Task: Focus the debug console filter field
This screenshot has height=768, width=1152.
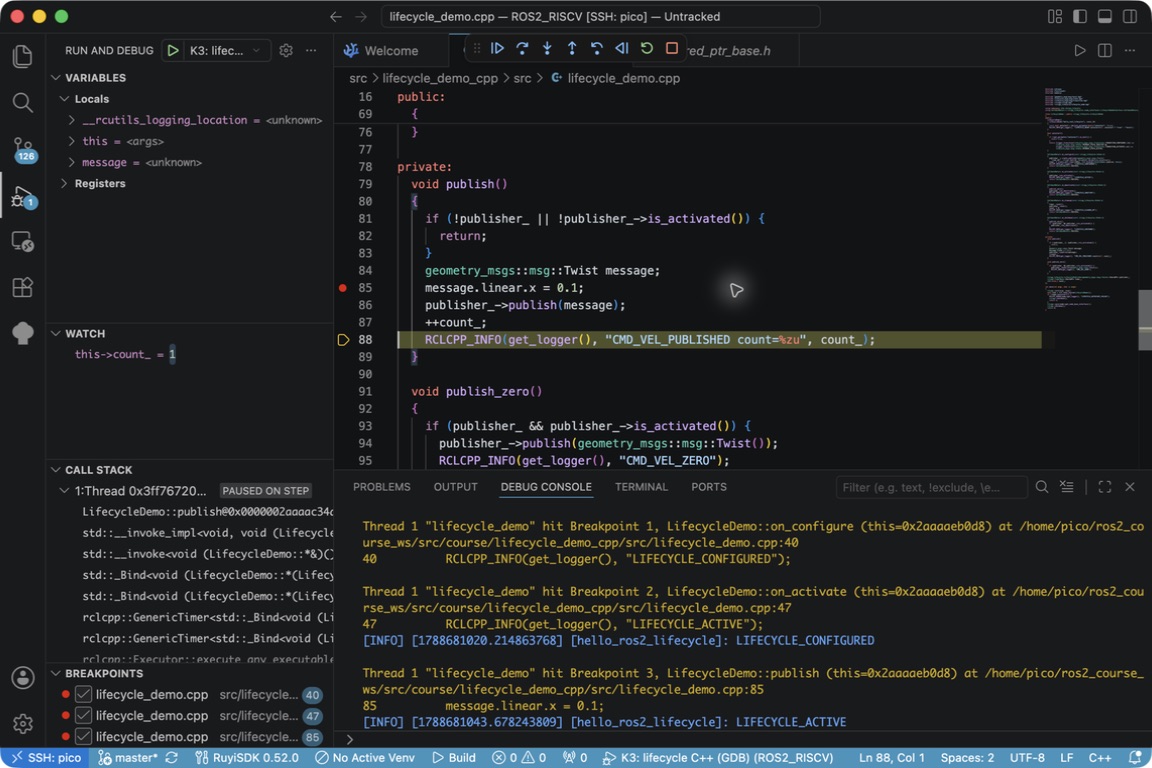Action: 931,487
